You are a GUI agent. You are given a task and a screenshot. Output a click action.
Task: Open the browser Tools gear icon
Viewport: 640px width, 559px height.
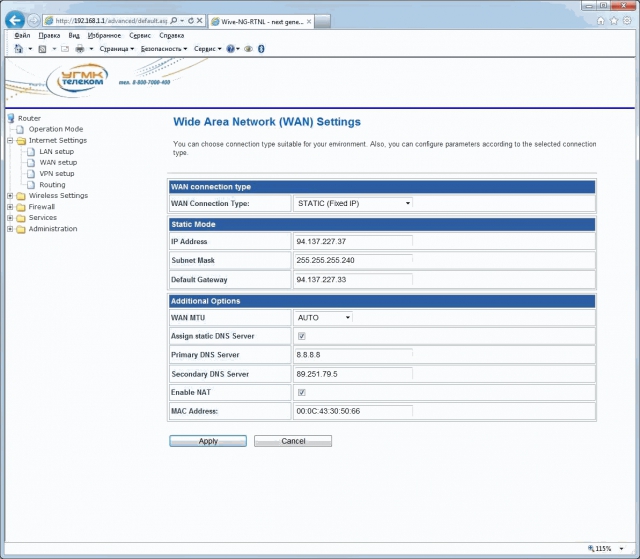point(625,20)
